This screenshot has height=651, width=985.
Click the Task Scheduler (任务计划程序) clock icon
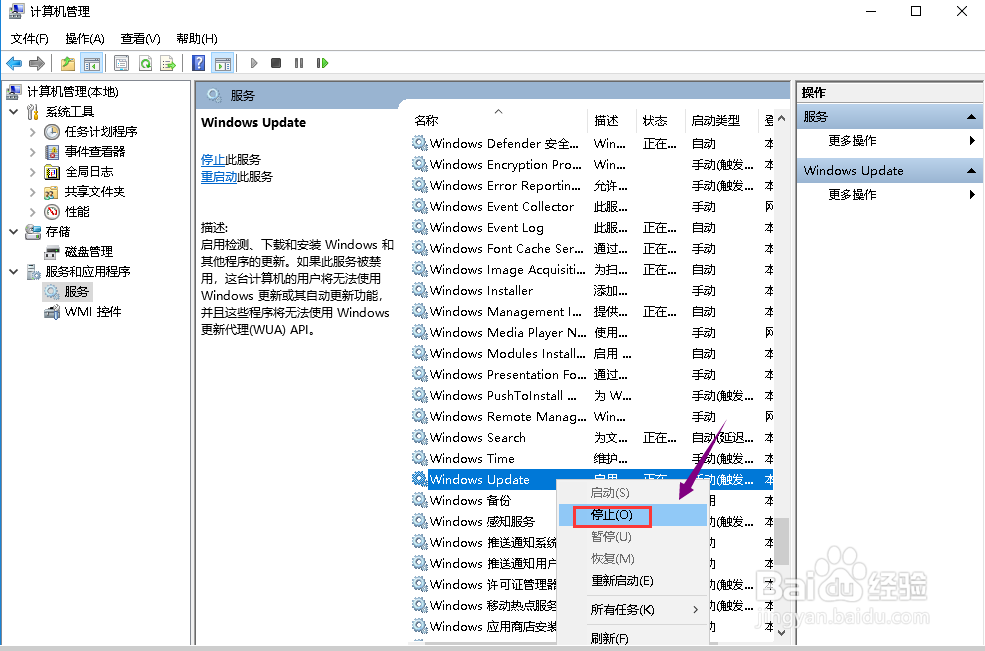[52, 132]
